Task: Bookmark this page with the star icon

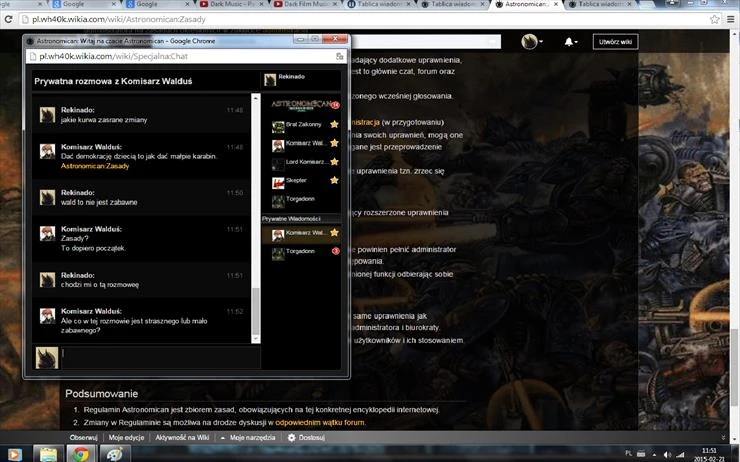Action: coord(715,19)
